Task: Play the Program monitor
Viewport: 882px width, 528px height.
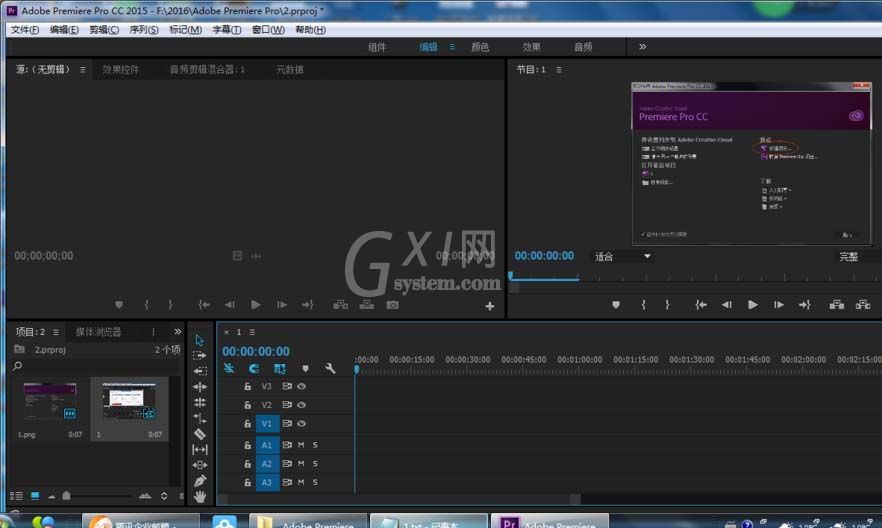Action: (x=753, y=305)
